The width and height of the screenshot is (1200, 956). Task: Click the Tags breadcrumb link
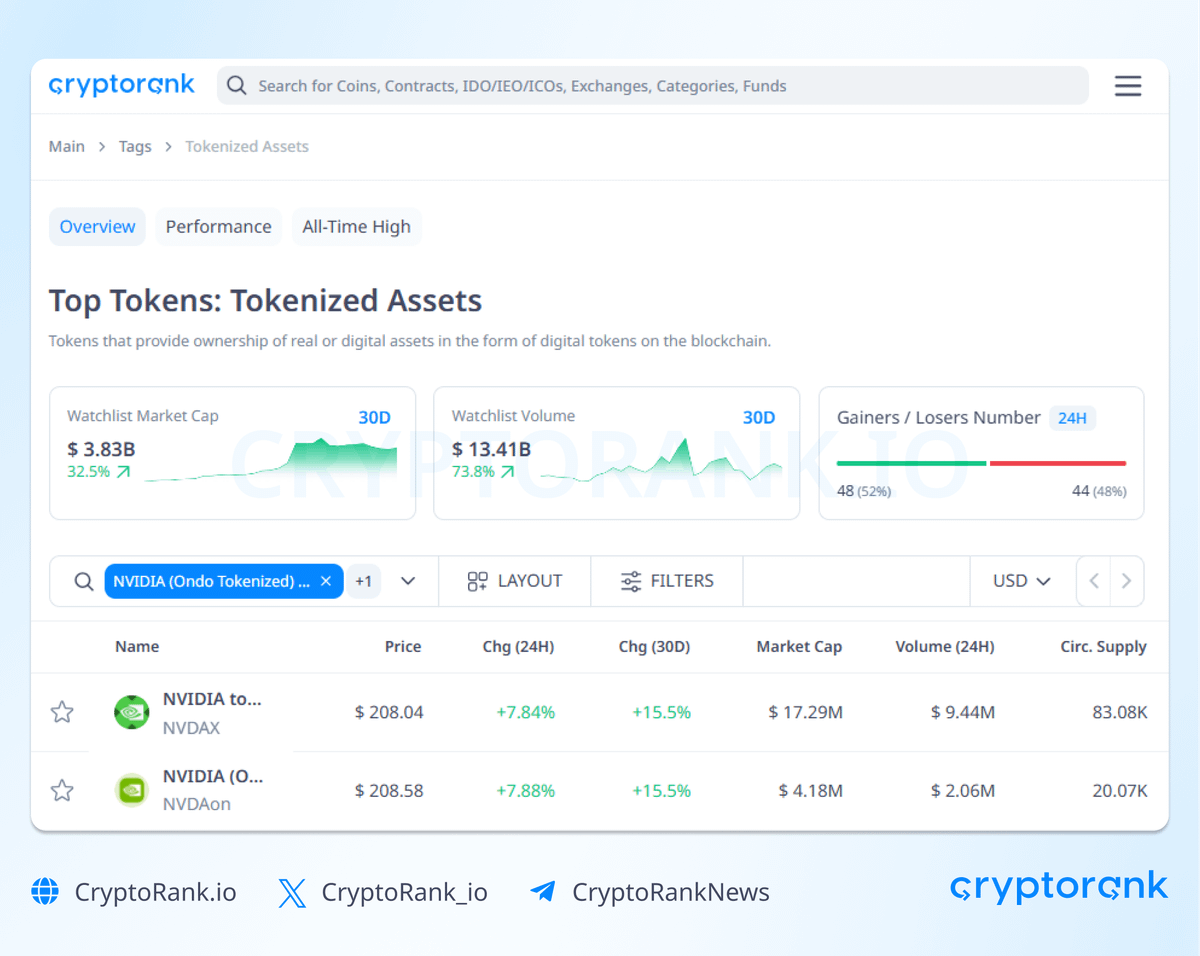[135, 146]
